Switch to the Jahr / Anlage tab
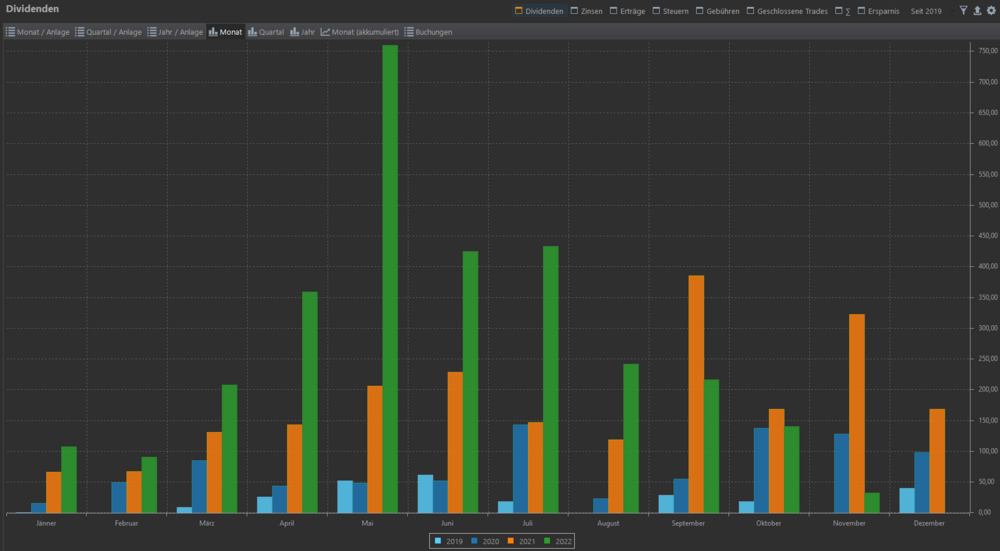This screenshot has height=551, width=1000. (x=179, y=32)
